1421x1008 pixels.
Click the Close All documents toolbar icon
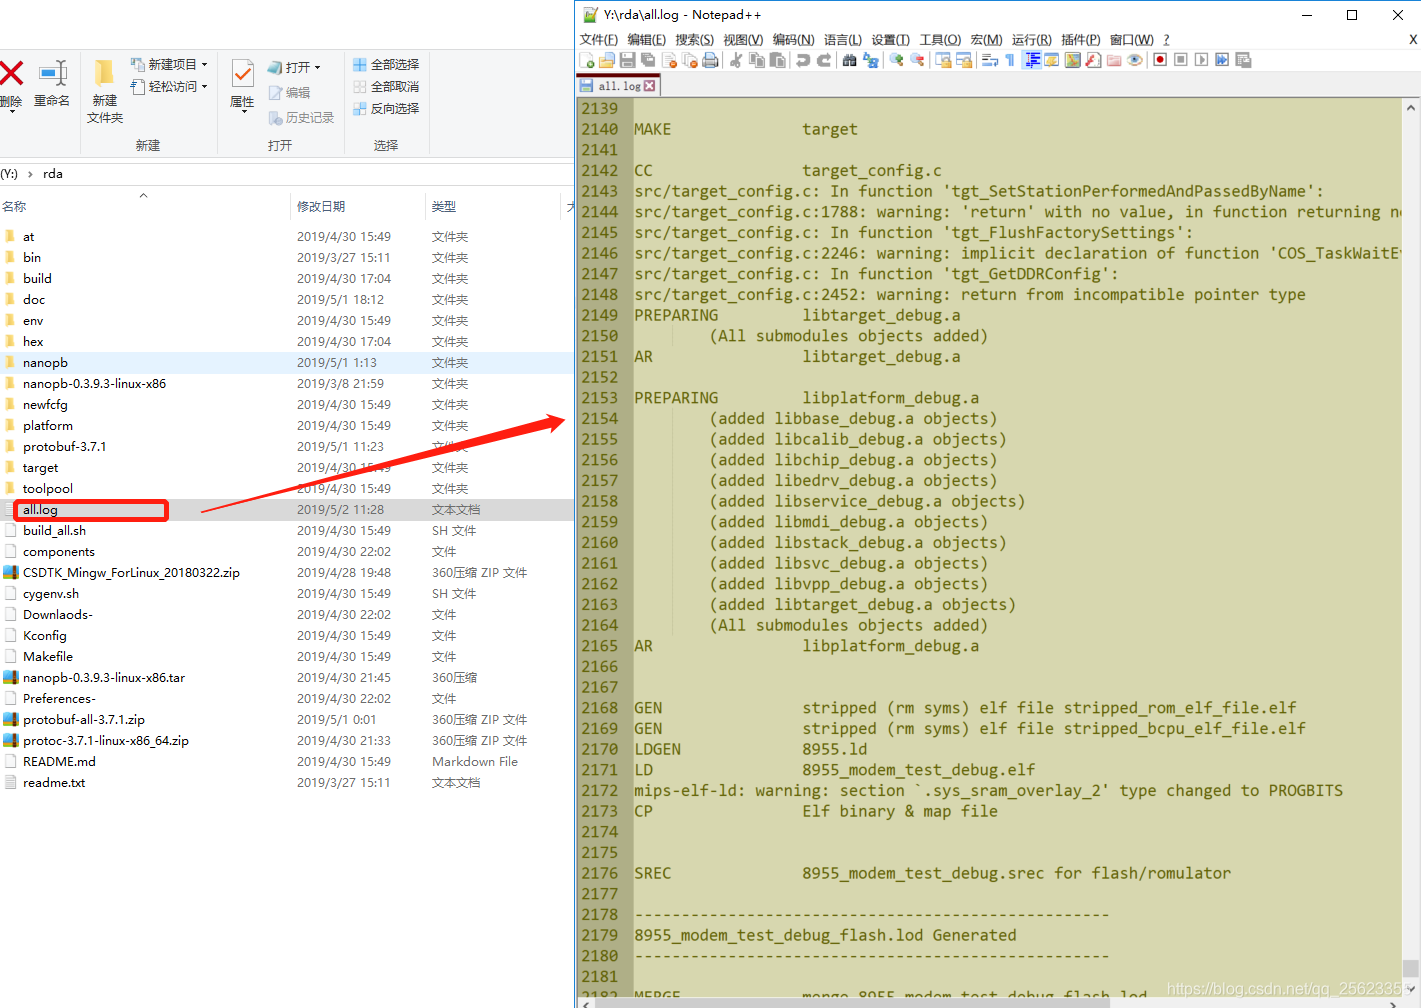[690, 60]
